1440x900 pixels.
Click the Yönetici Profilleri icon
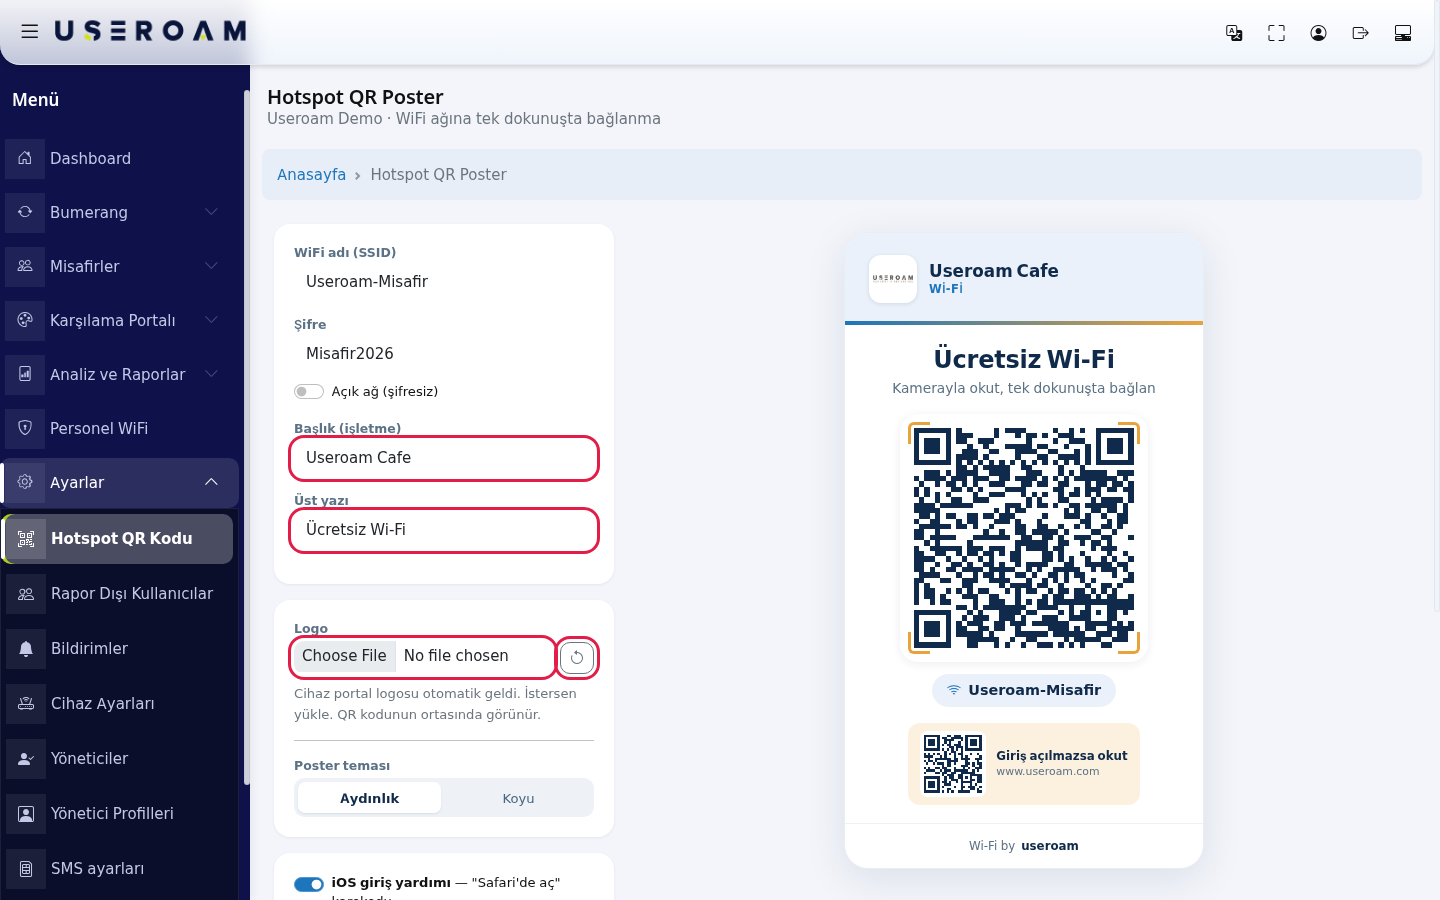point(26,813)
